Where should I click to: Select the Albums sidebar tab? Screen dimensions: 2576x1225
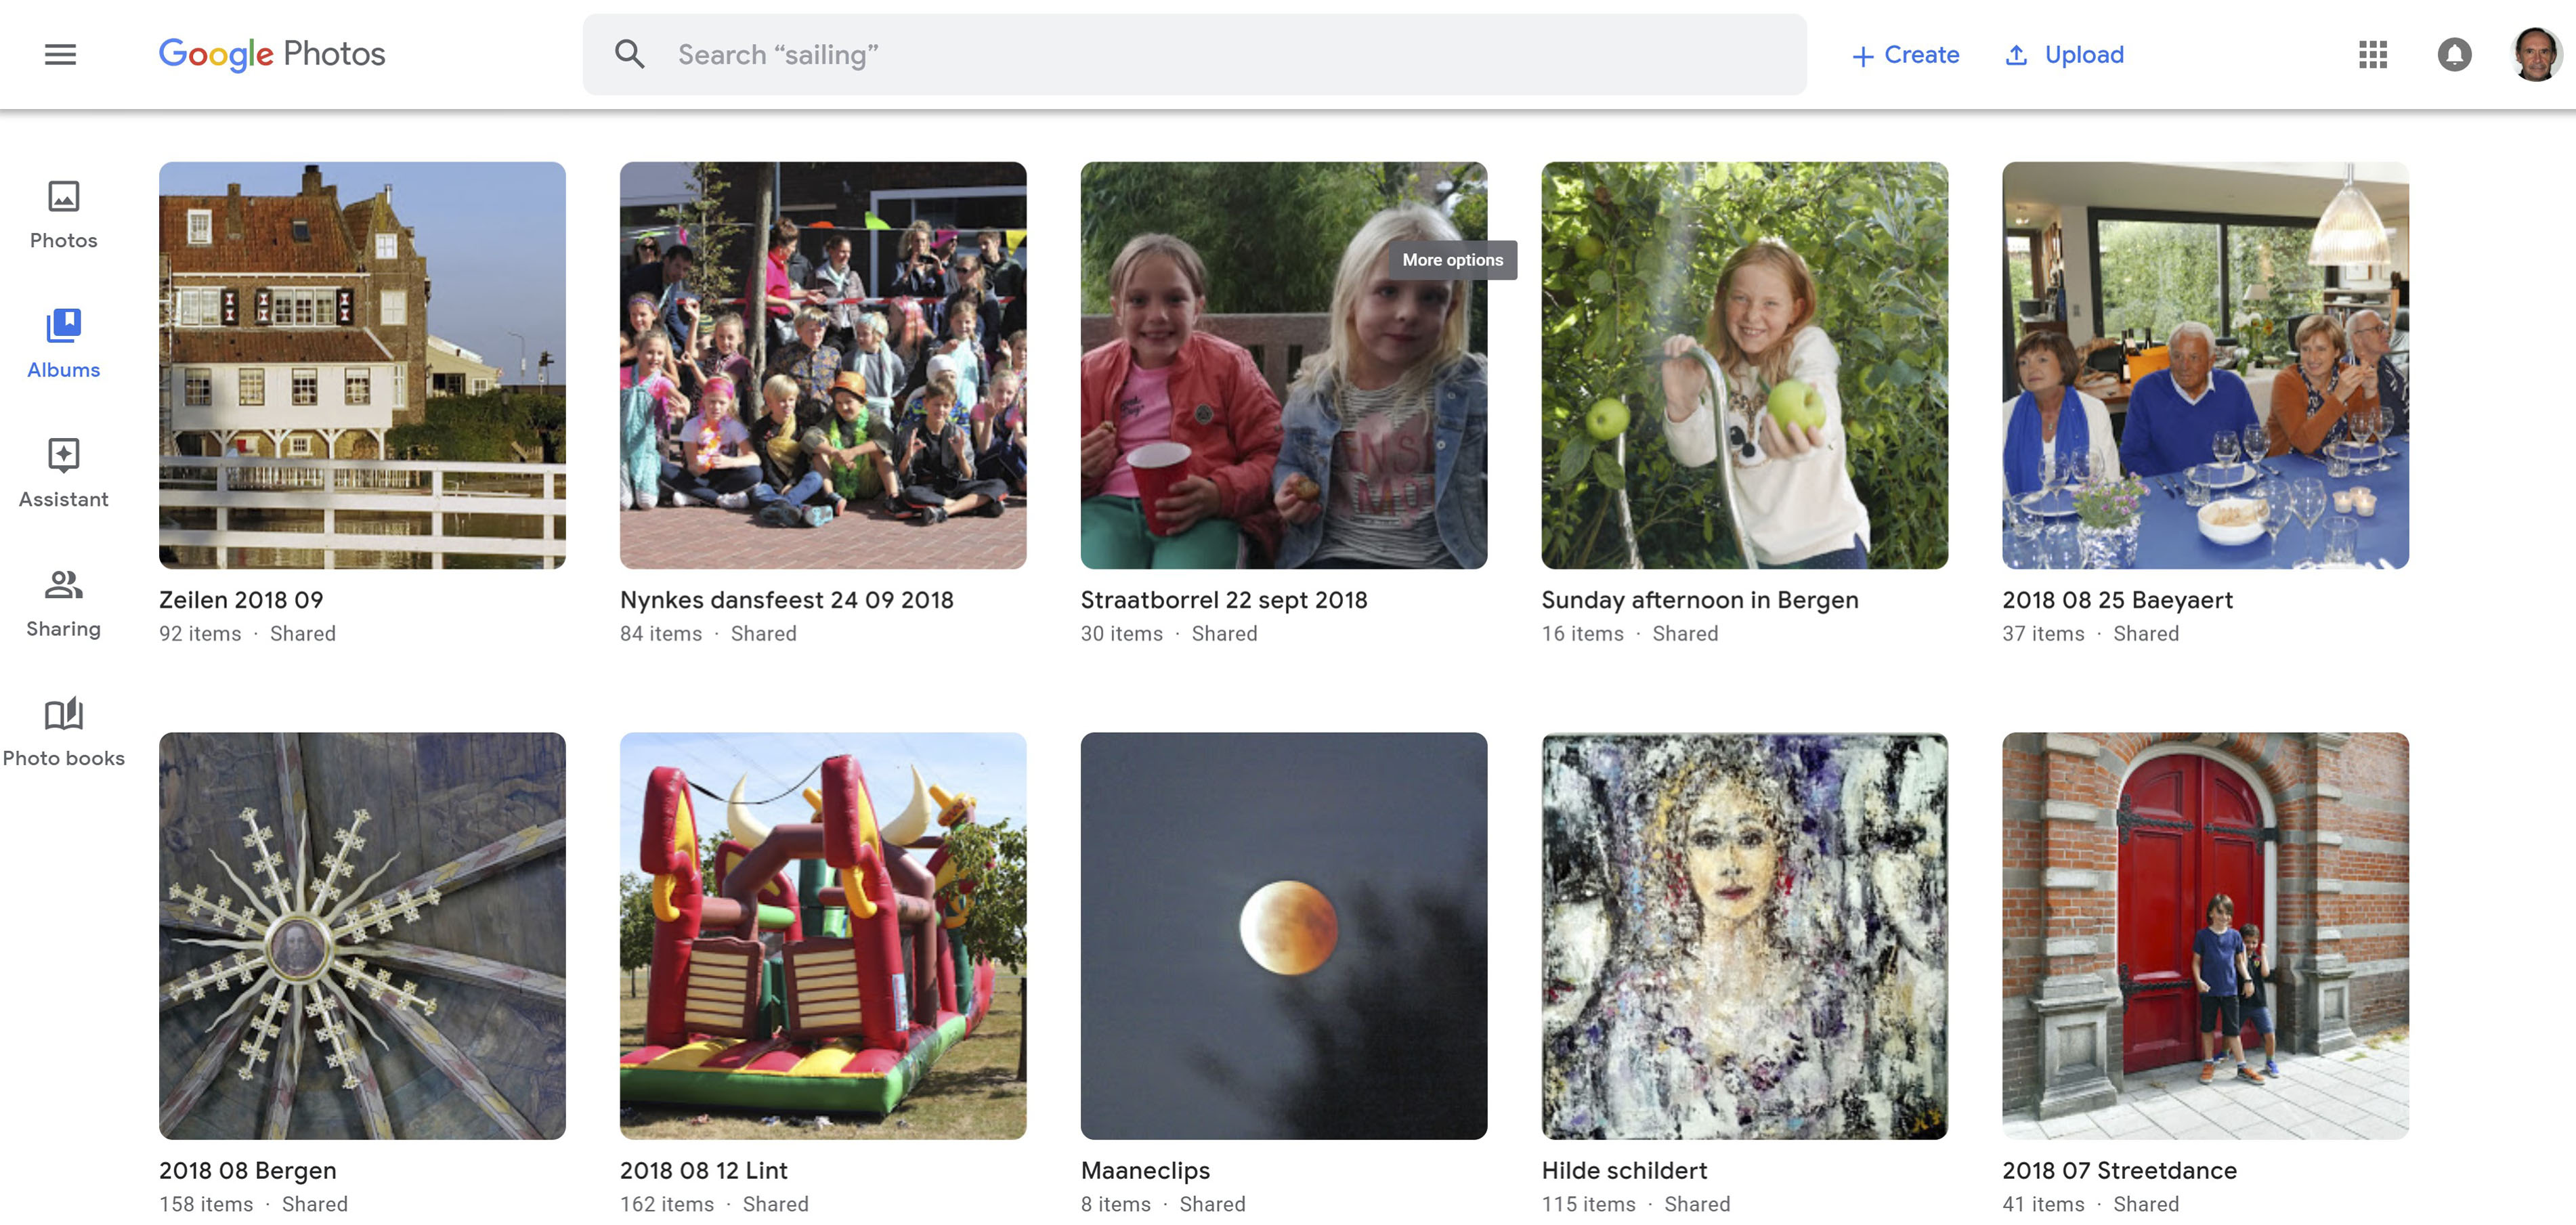click(63, 343)
